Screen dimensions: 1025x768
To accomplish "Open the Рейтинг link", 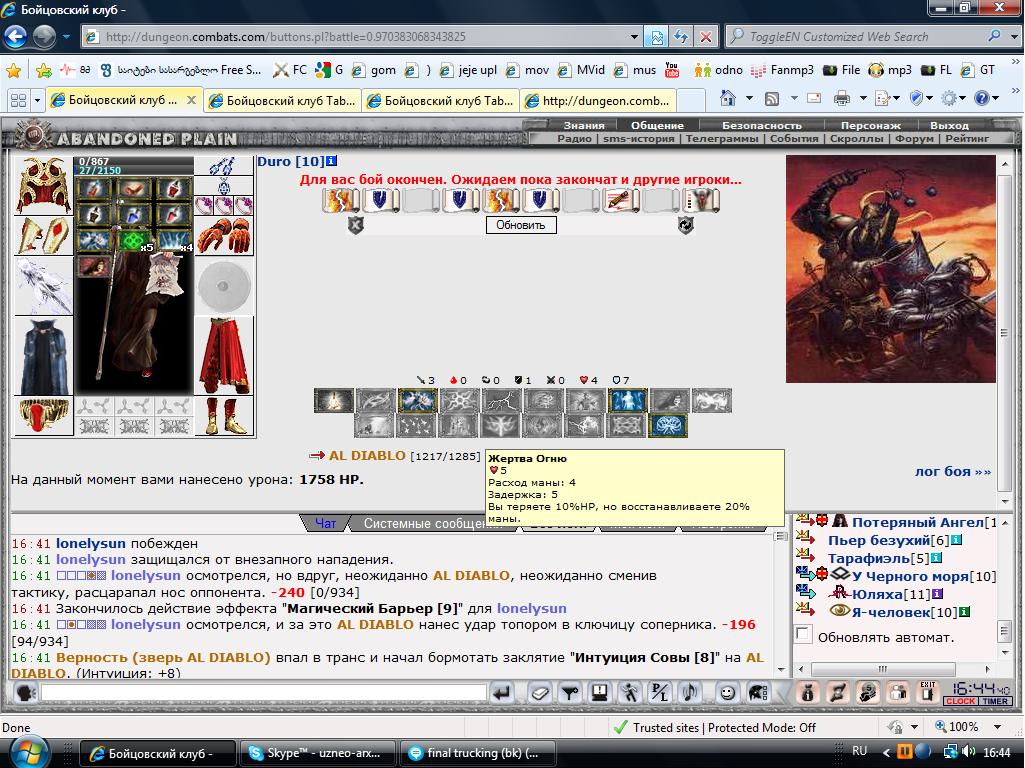I will tap(967, 138).
